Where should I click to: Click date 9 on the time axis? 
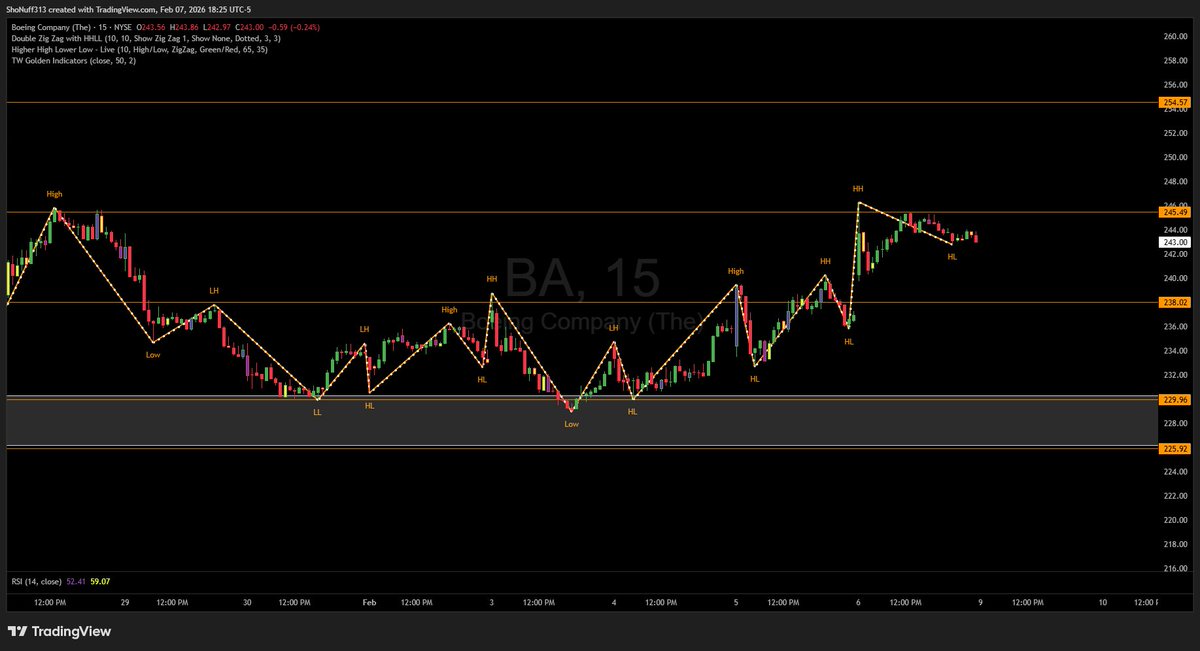(980, 603)
